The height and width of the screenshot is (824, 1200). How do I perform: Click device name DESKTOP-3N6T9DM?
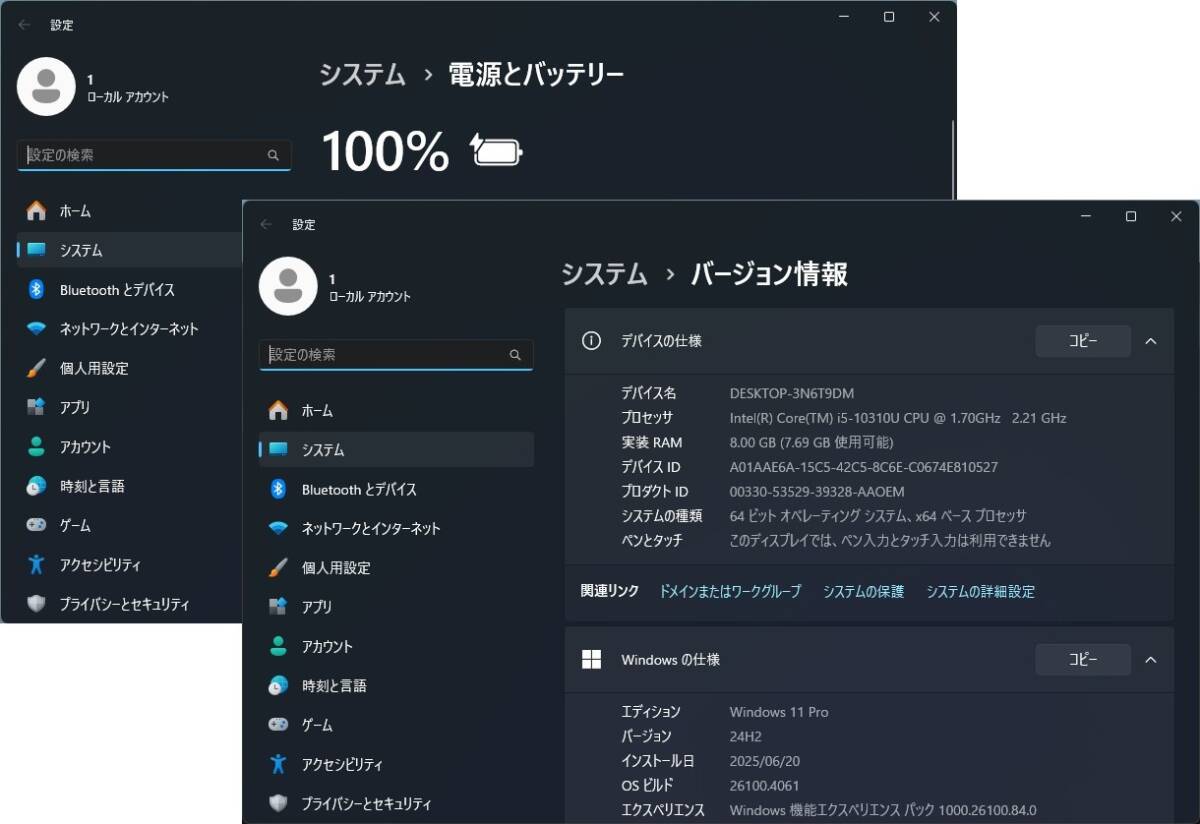pyautogui.click(x=792, y=394)
